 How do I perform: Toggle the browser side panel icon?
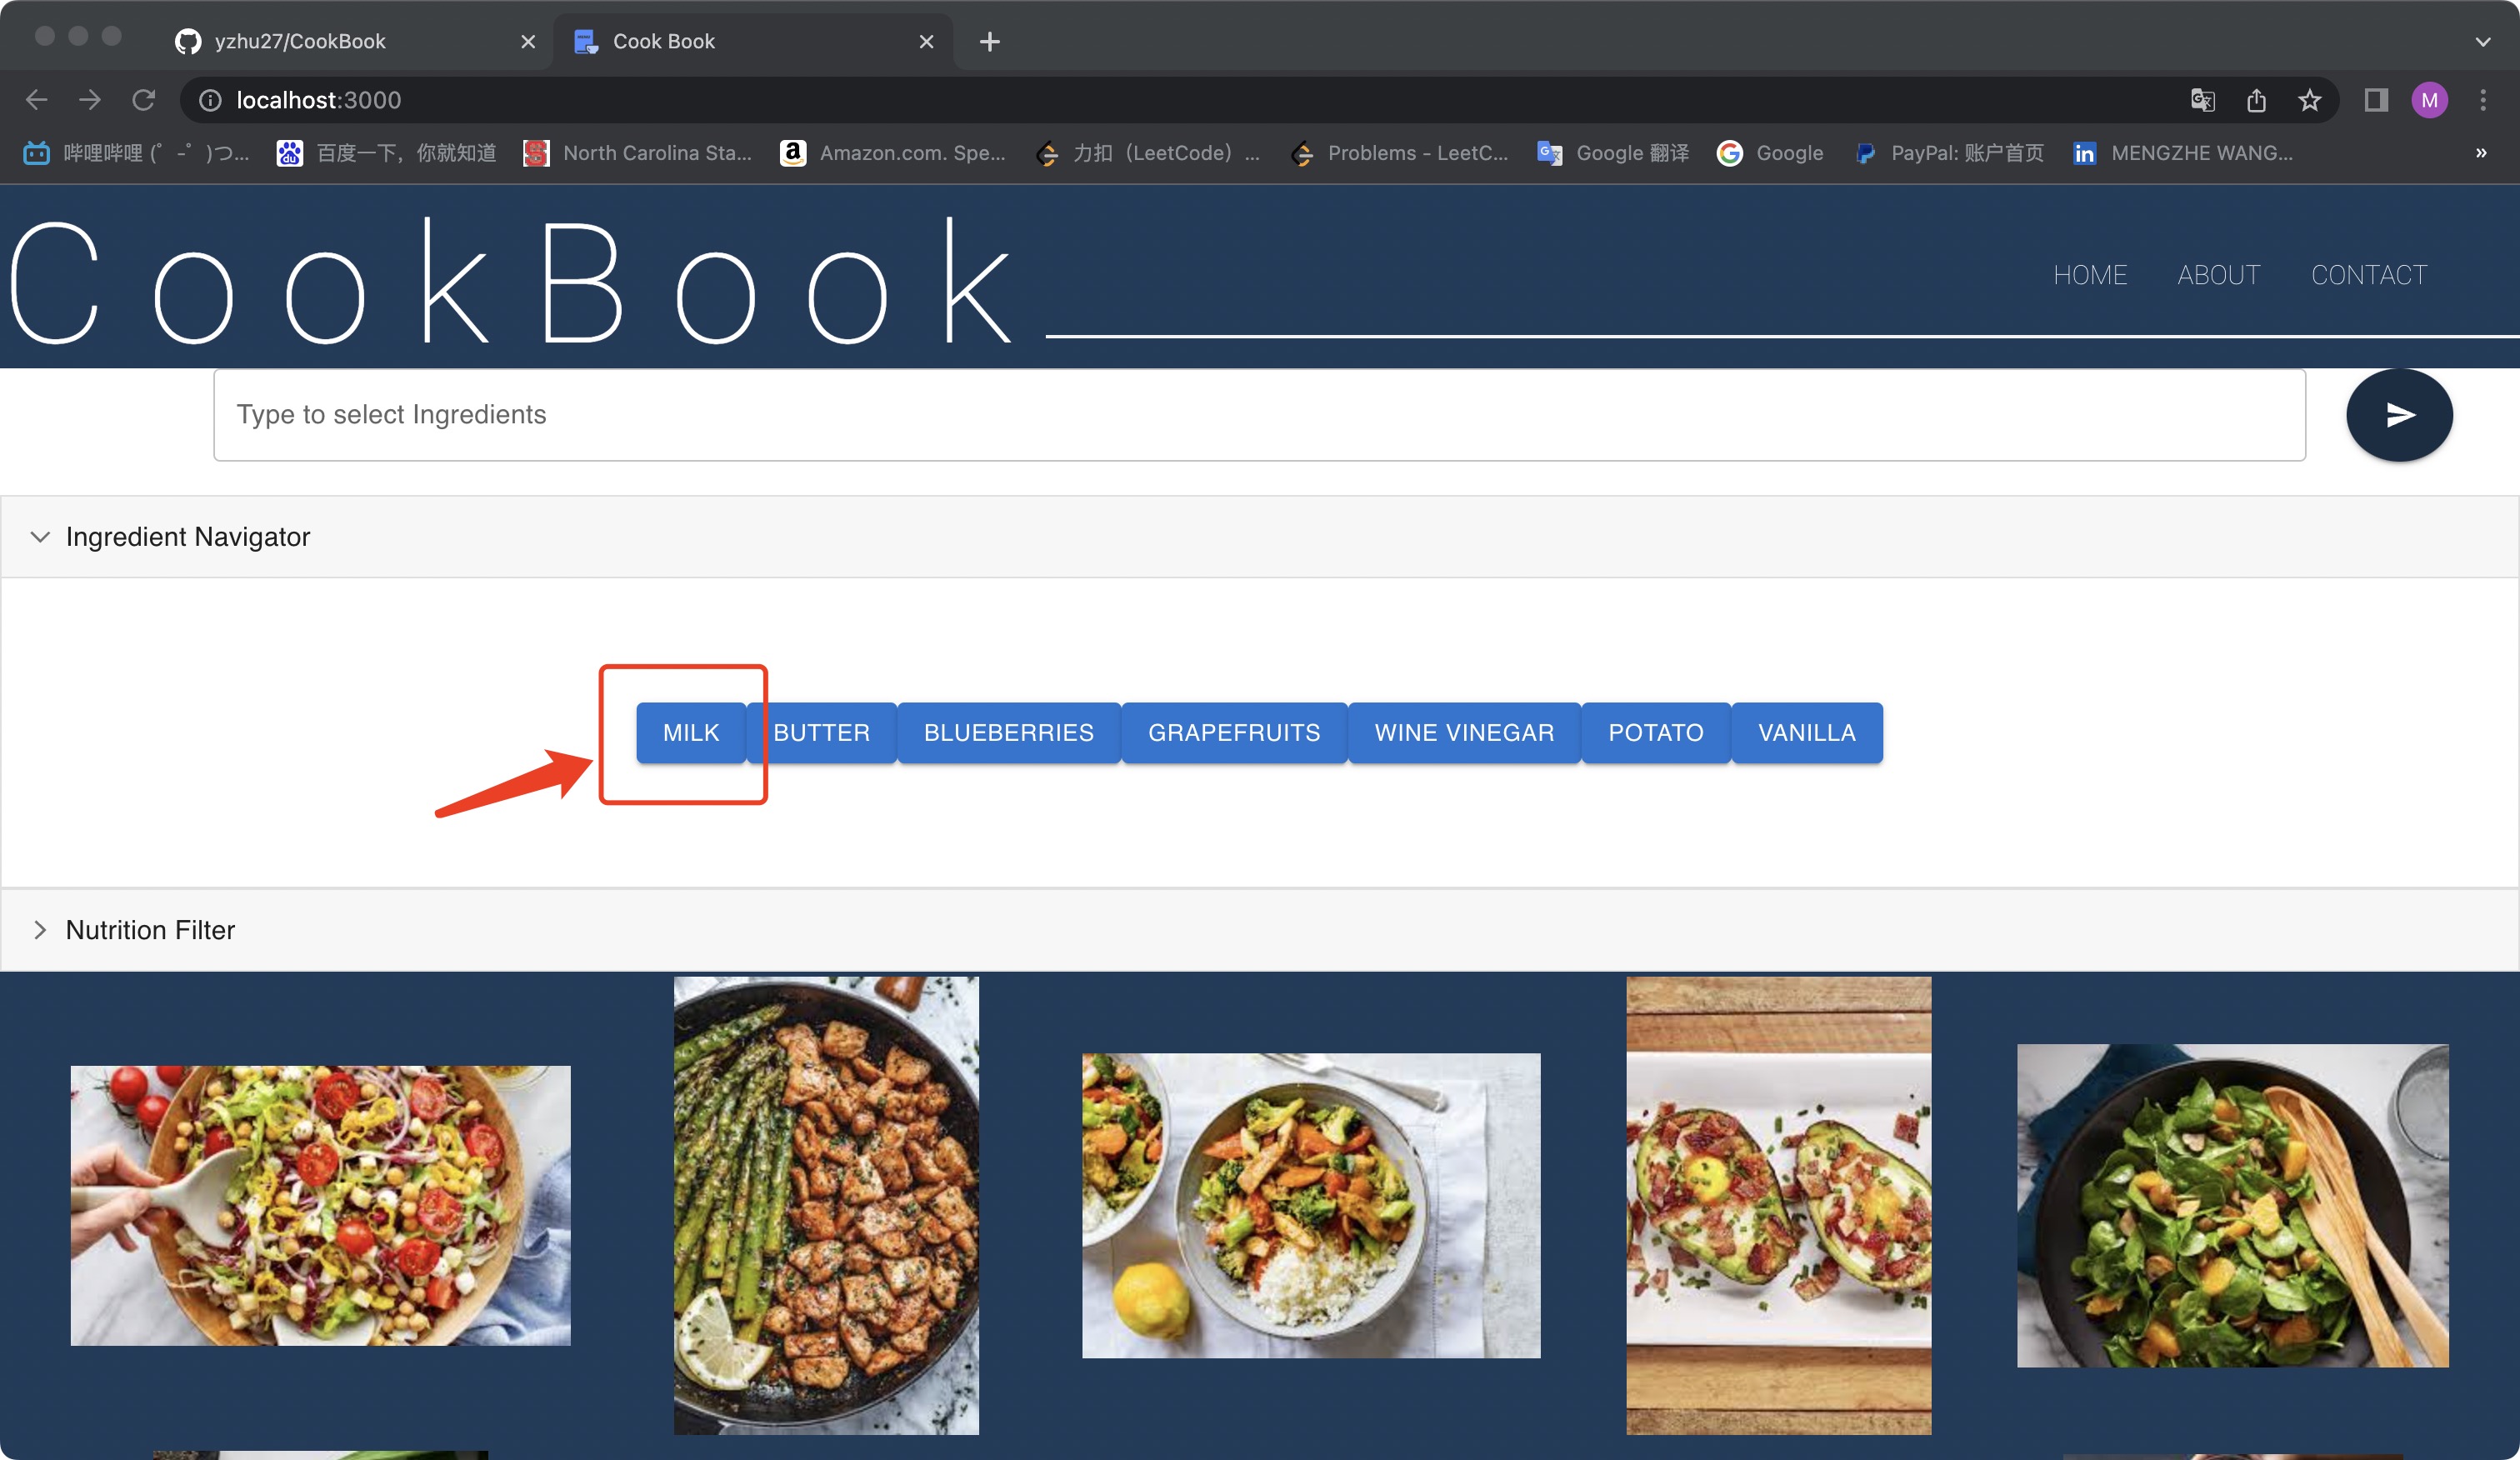(2375, 100)
